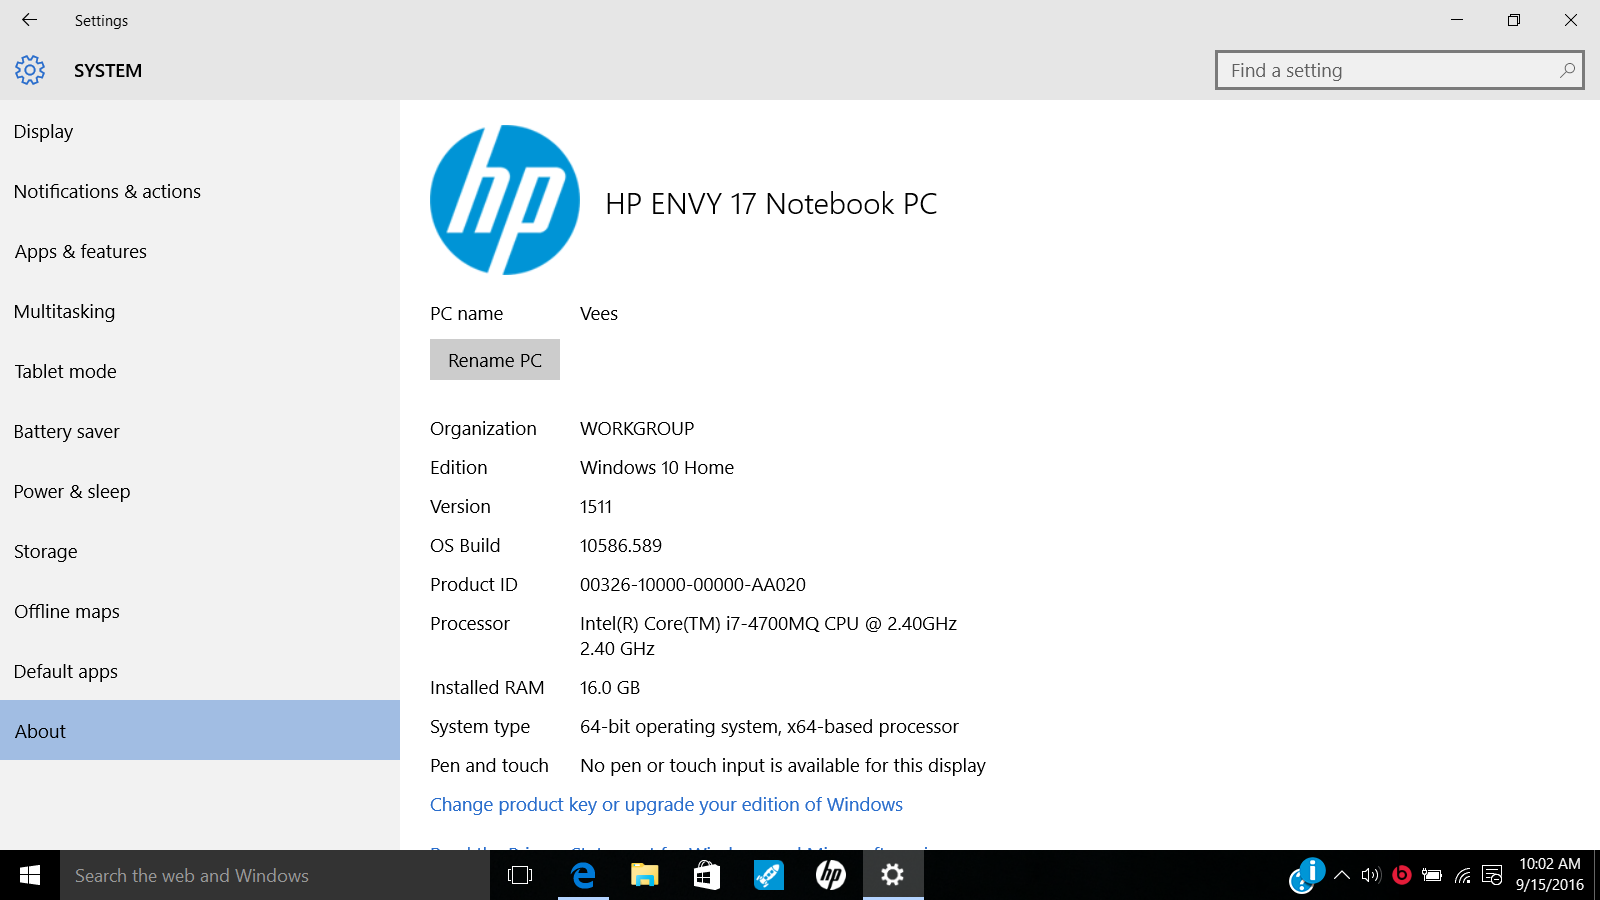Click the OS Build value 10586.589
The height and width of the screenshot is (900, 1600).
pos(621,545)
